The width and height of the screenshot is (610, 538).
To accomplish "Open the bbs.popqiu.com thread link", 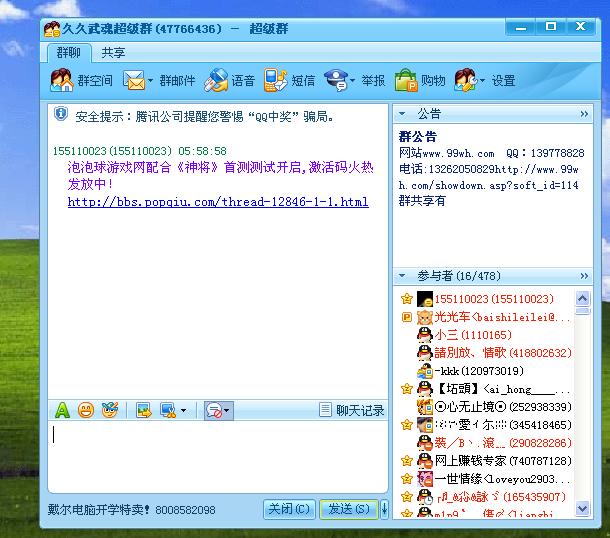I will (x=218, y=202).
